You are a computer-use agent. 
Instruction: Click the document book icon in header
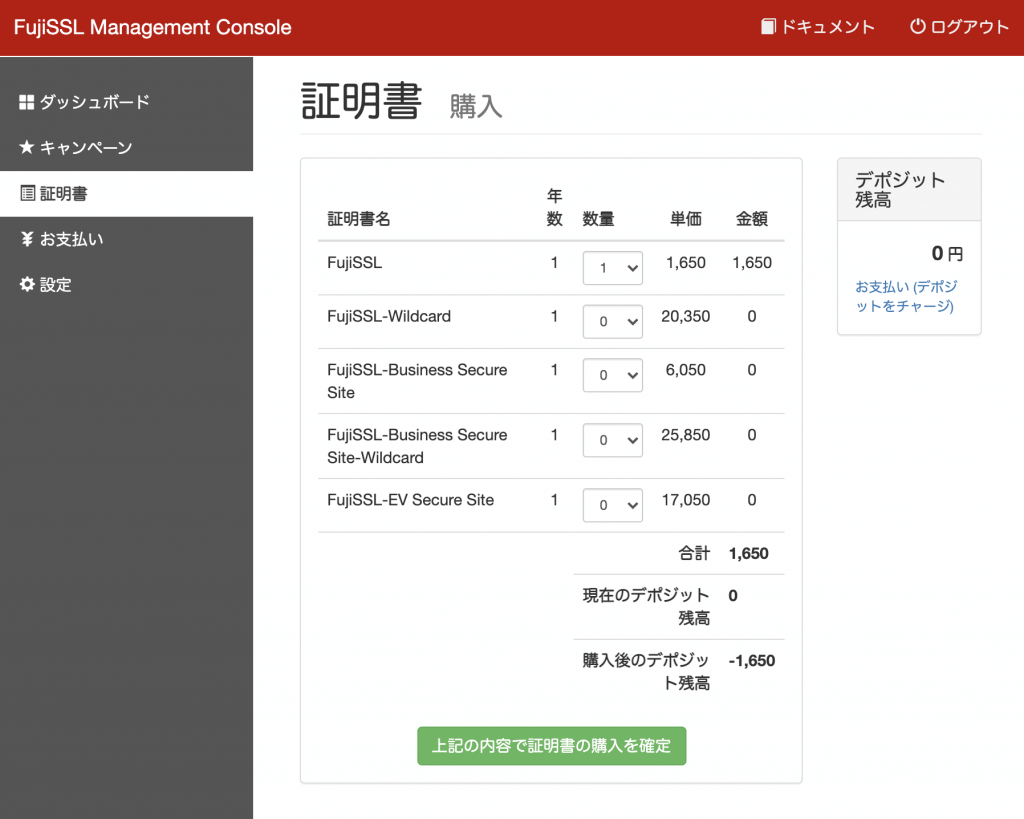click(769, 27)
